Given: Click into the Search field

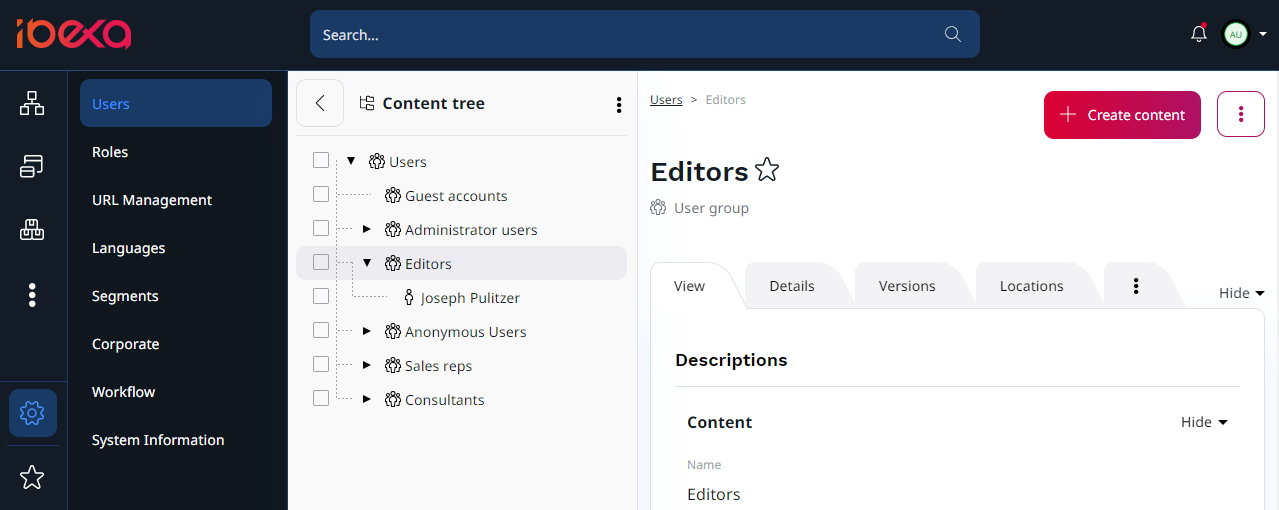Looking at the screenshot, I should 620,34.
